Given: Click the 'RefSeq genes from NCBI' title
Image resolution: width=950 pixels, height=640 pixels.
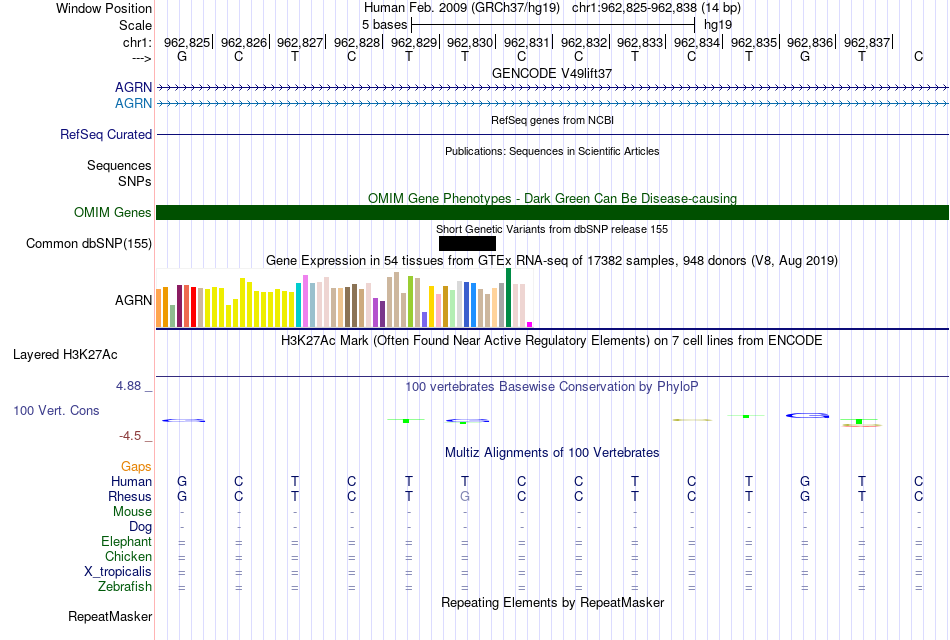Looking at the screenshot, I should click(552, 120).
